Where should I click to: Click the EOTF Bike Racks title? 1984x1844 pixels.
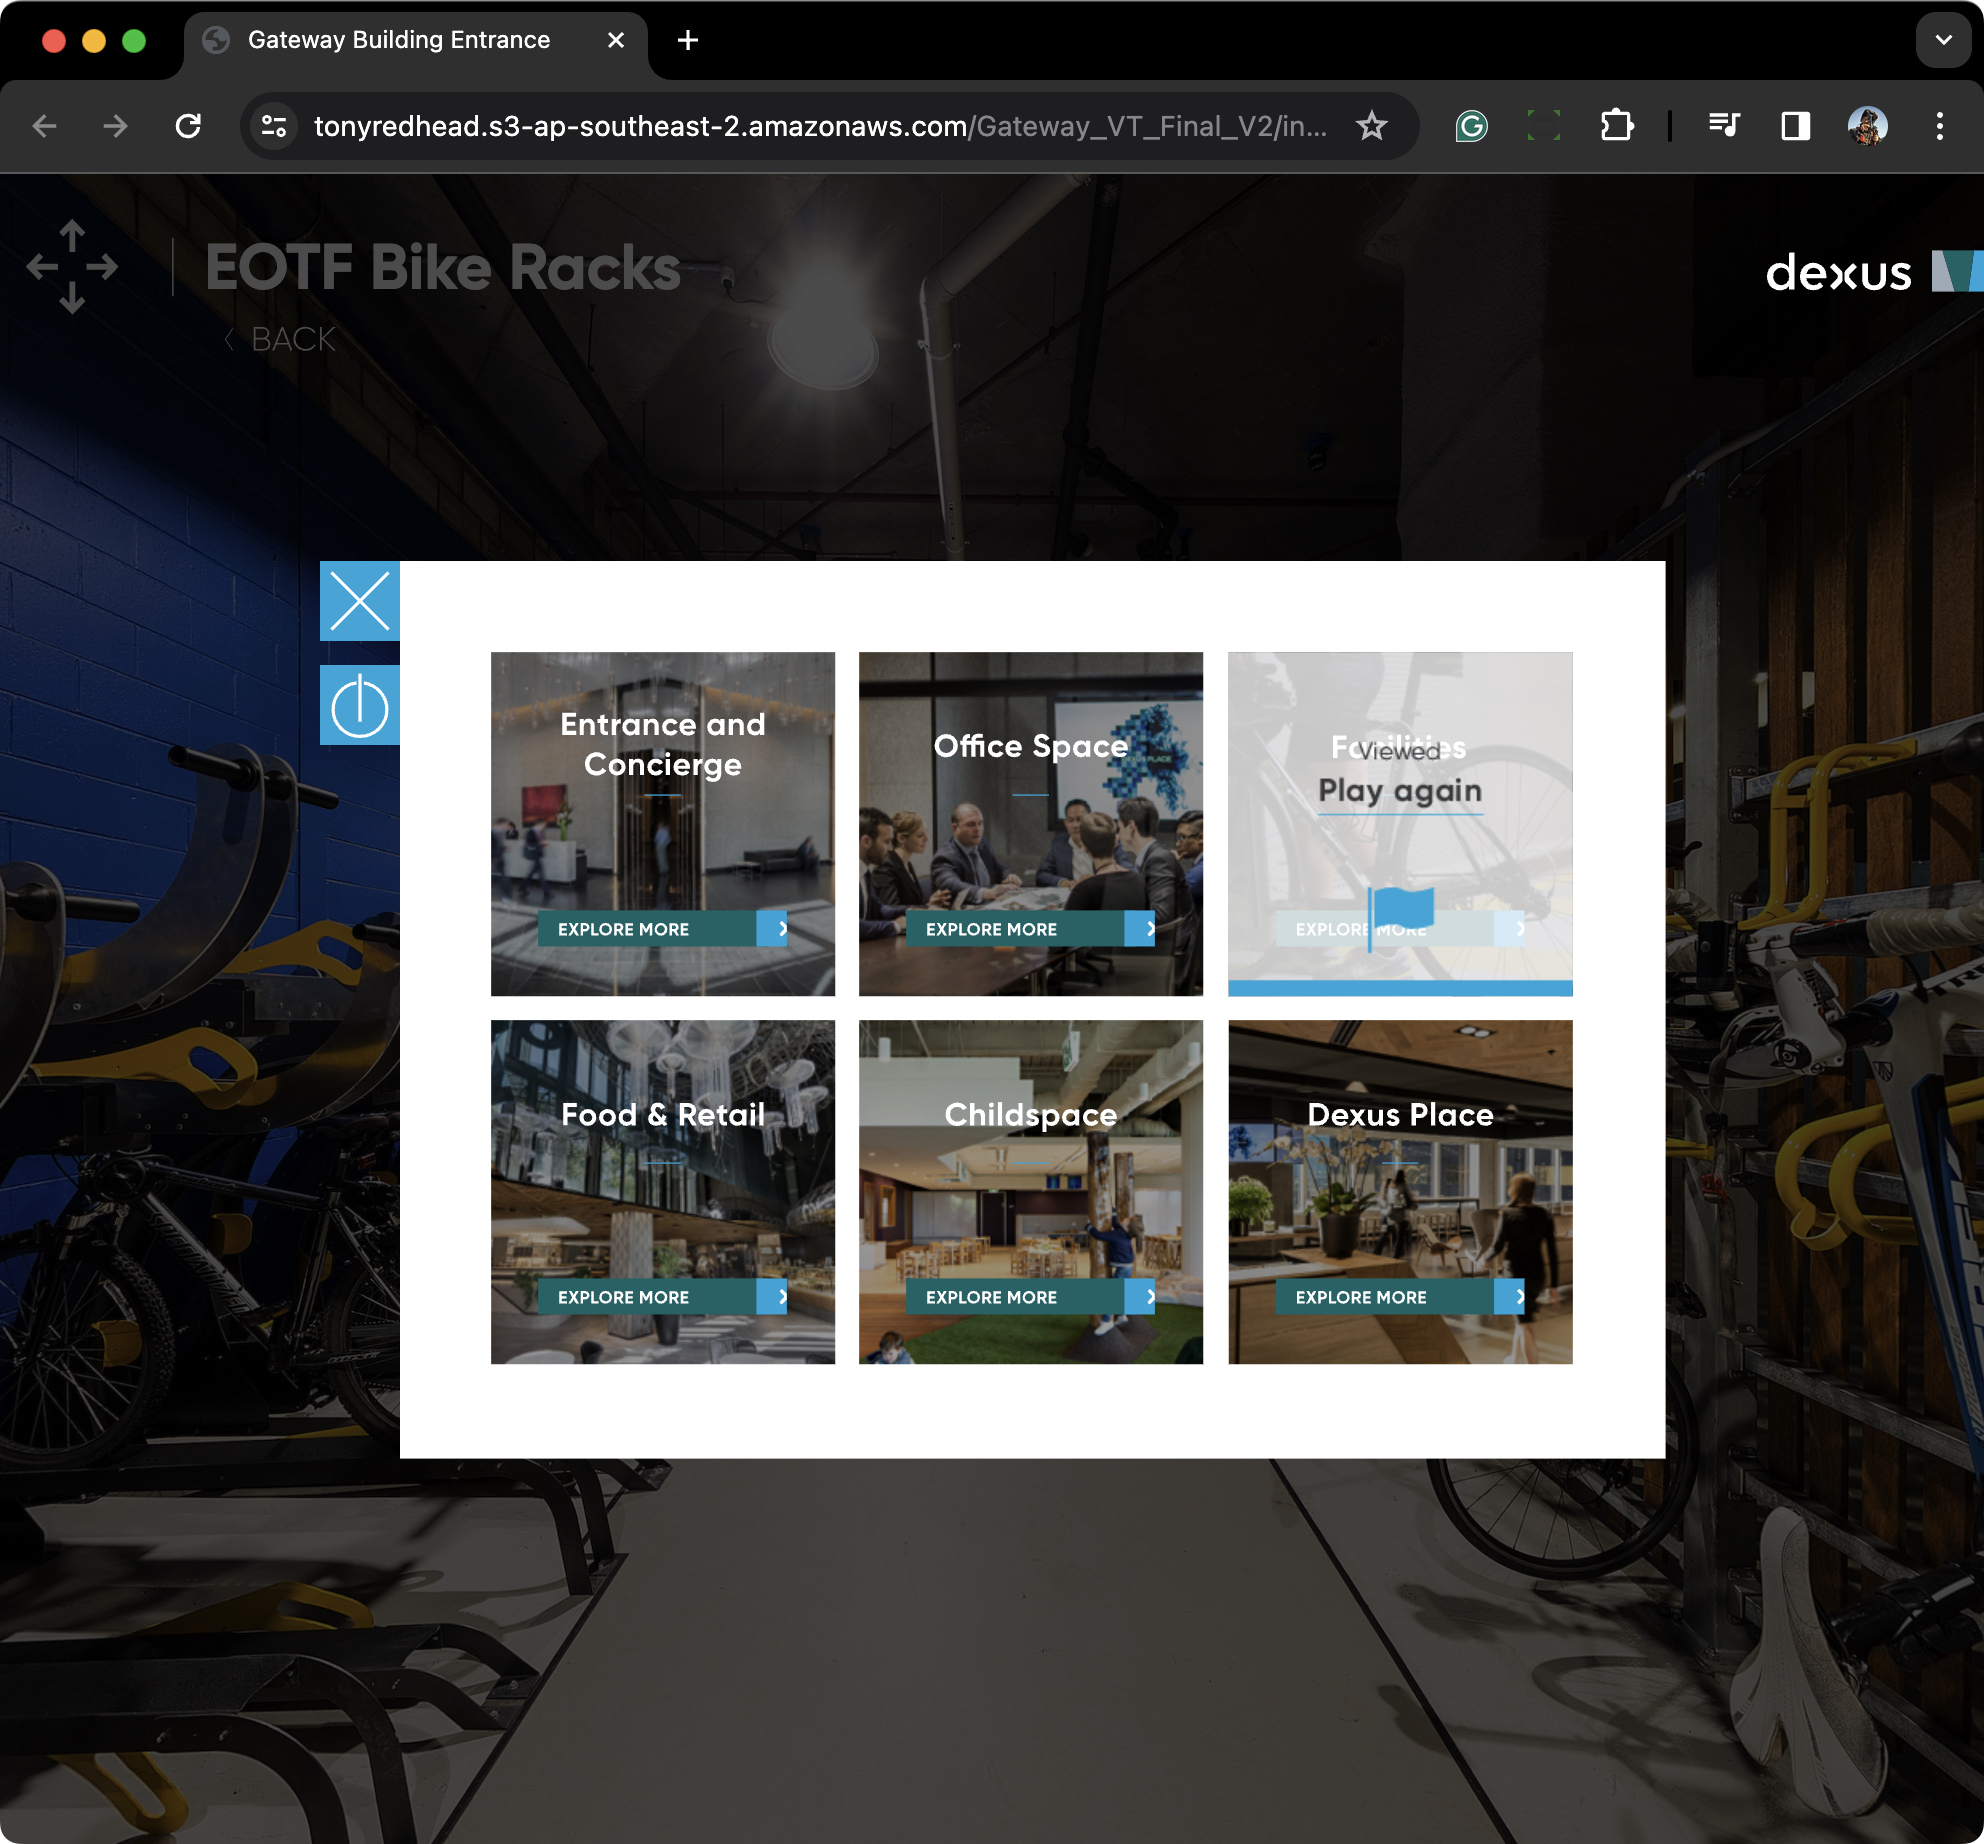click(x=443, y=268)
